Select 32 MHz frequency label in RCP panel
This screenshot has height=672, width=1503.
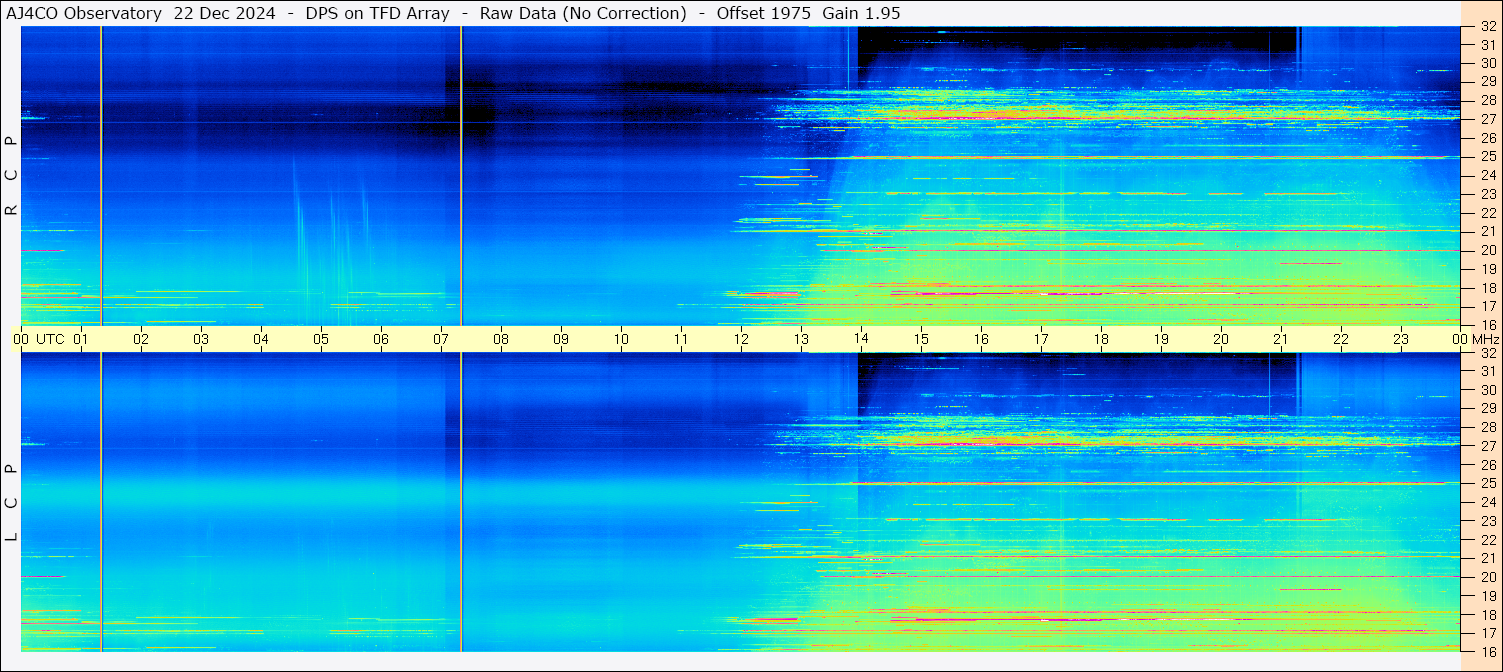[1487, 26]
